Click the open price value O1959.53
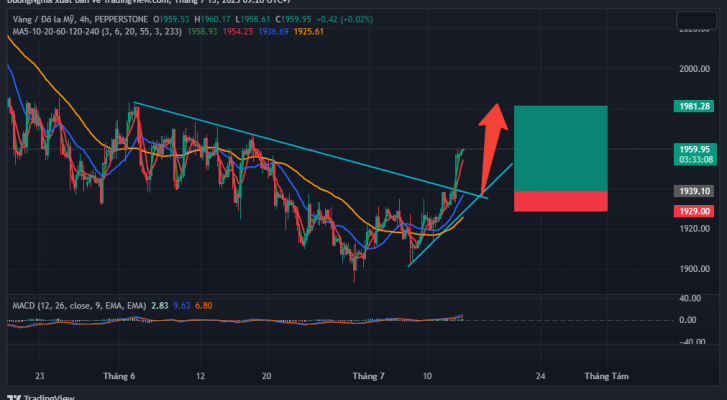 [172, 19]
